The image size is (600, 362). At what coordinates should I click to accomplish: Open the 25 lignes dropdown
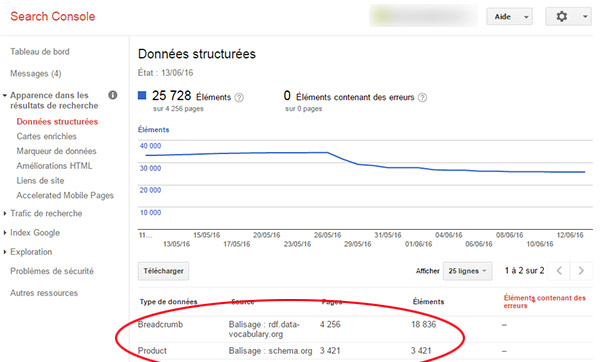[468, 271]
